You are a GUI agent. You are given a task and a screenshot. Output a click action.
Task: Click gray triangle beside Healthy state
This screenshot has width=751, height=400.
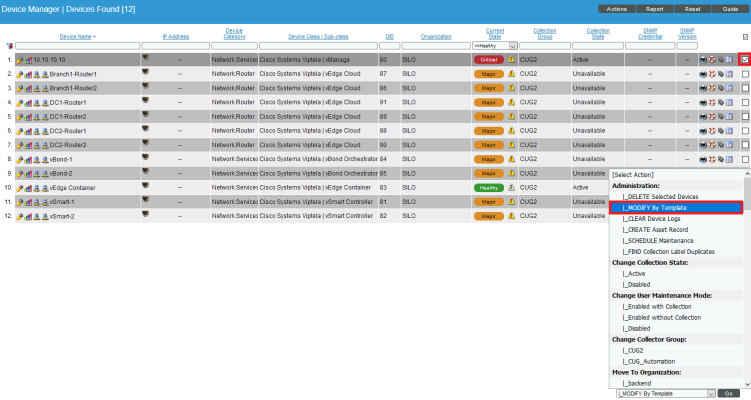(512, 187)
